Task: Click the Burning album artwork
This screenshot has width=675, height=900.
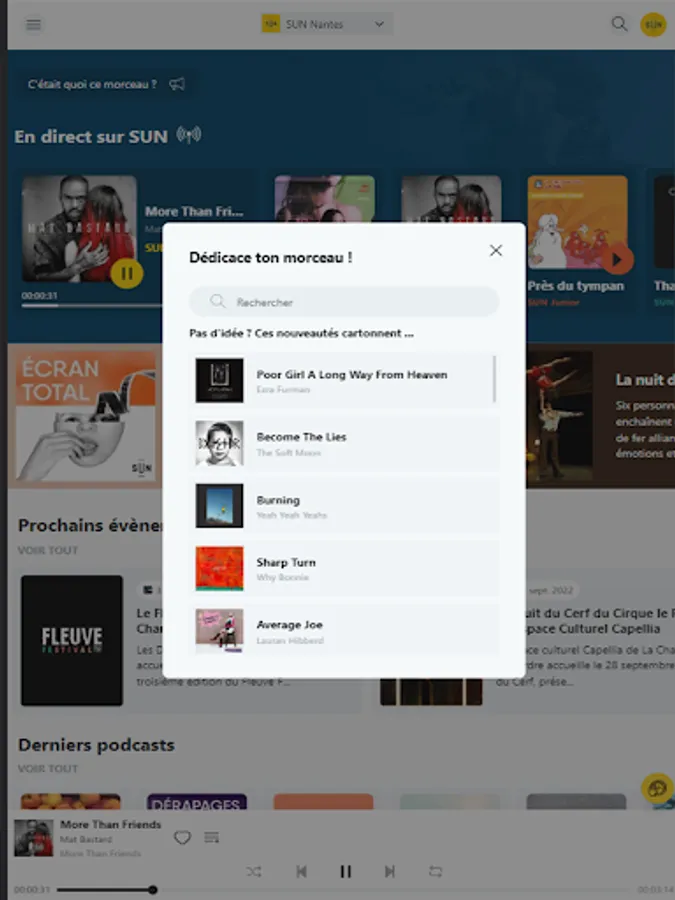Action: pos(219,506)
